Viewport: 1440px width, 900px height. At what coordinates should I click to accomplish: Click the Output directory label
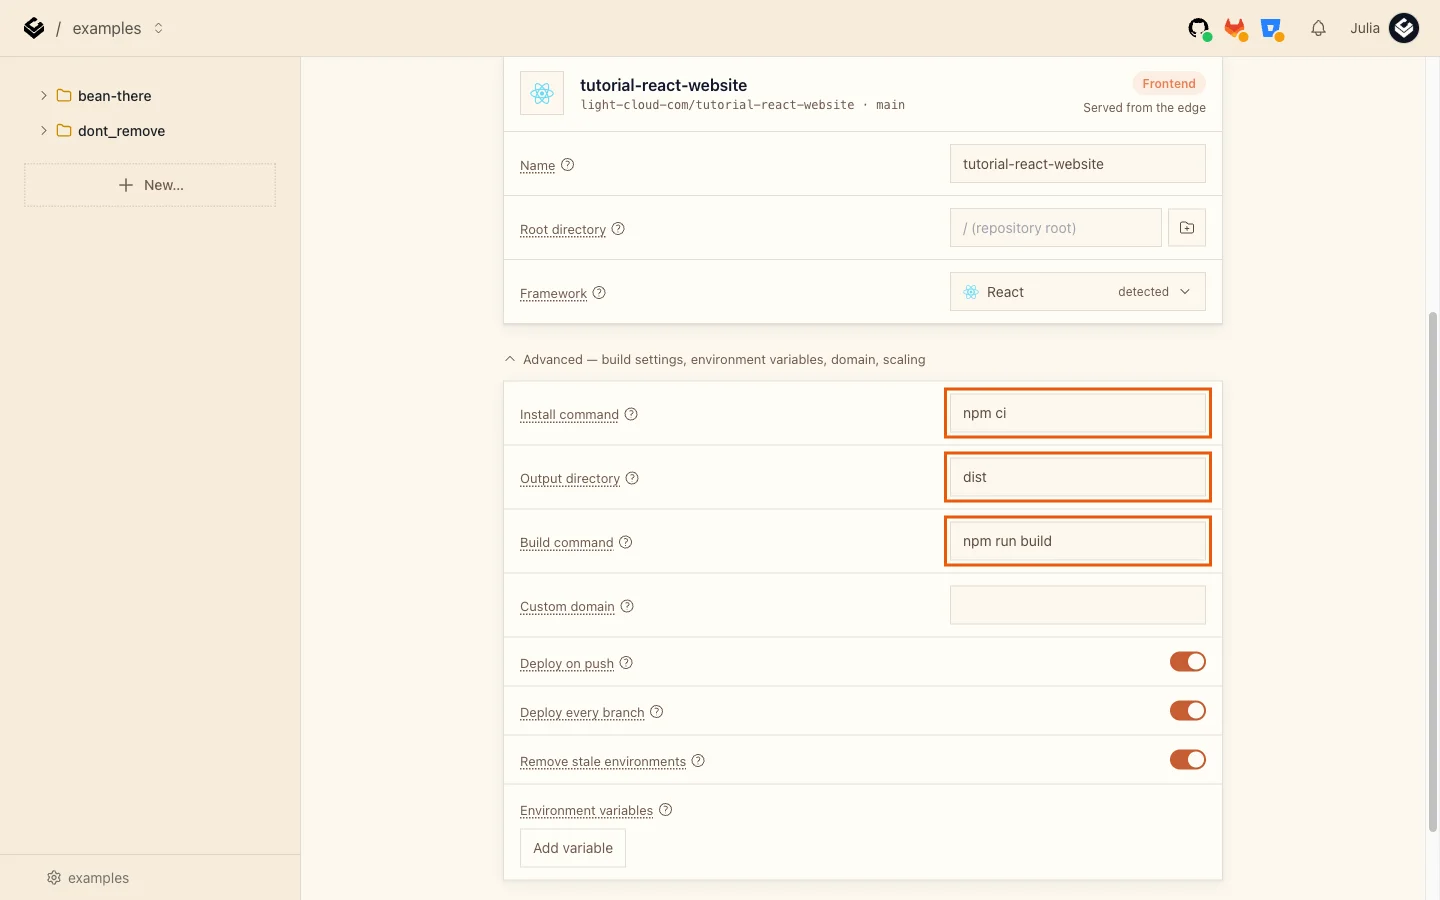coord(570,479)
